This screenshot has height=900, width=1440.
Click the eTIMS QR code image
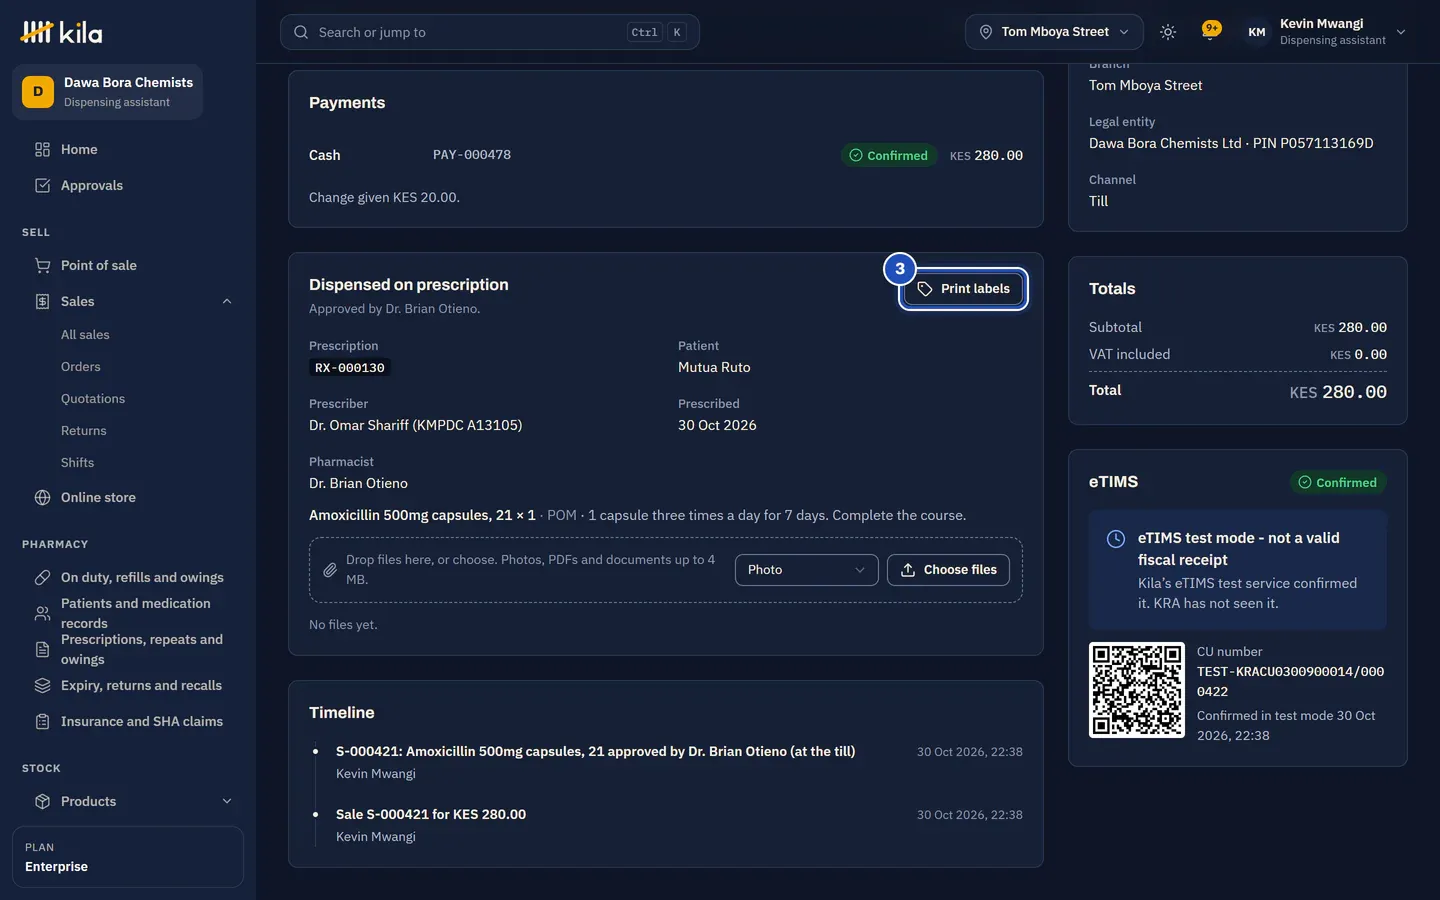pyautogui.click(x=1136, y=690)
